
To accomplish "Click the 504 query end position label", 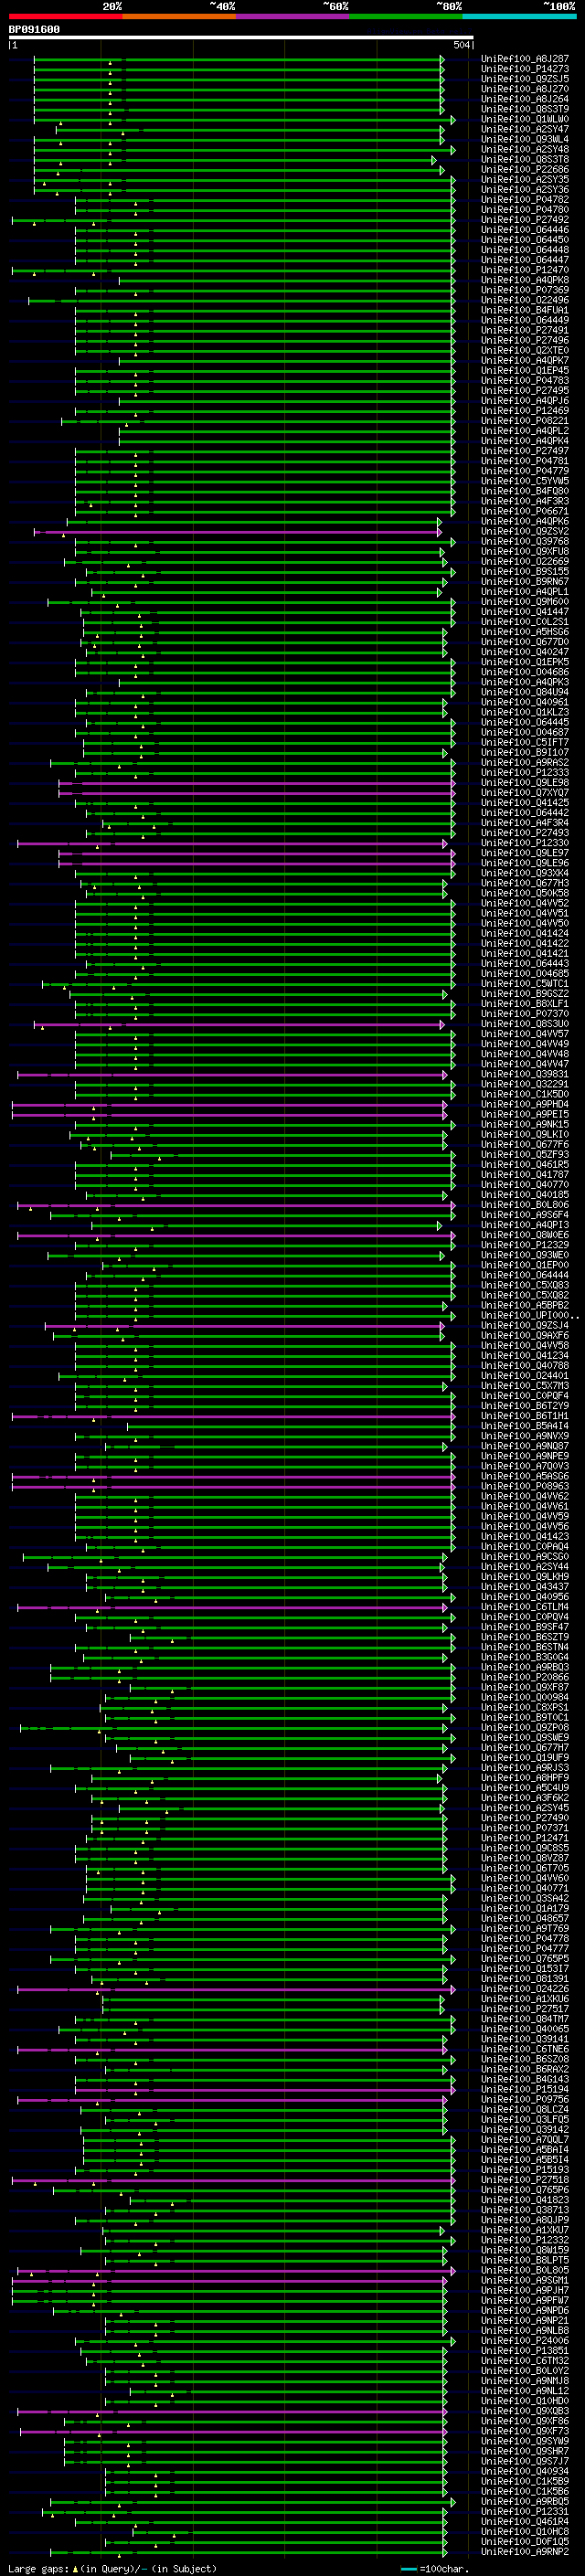I will [461, 45].
